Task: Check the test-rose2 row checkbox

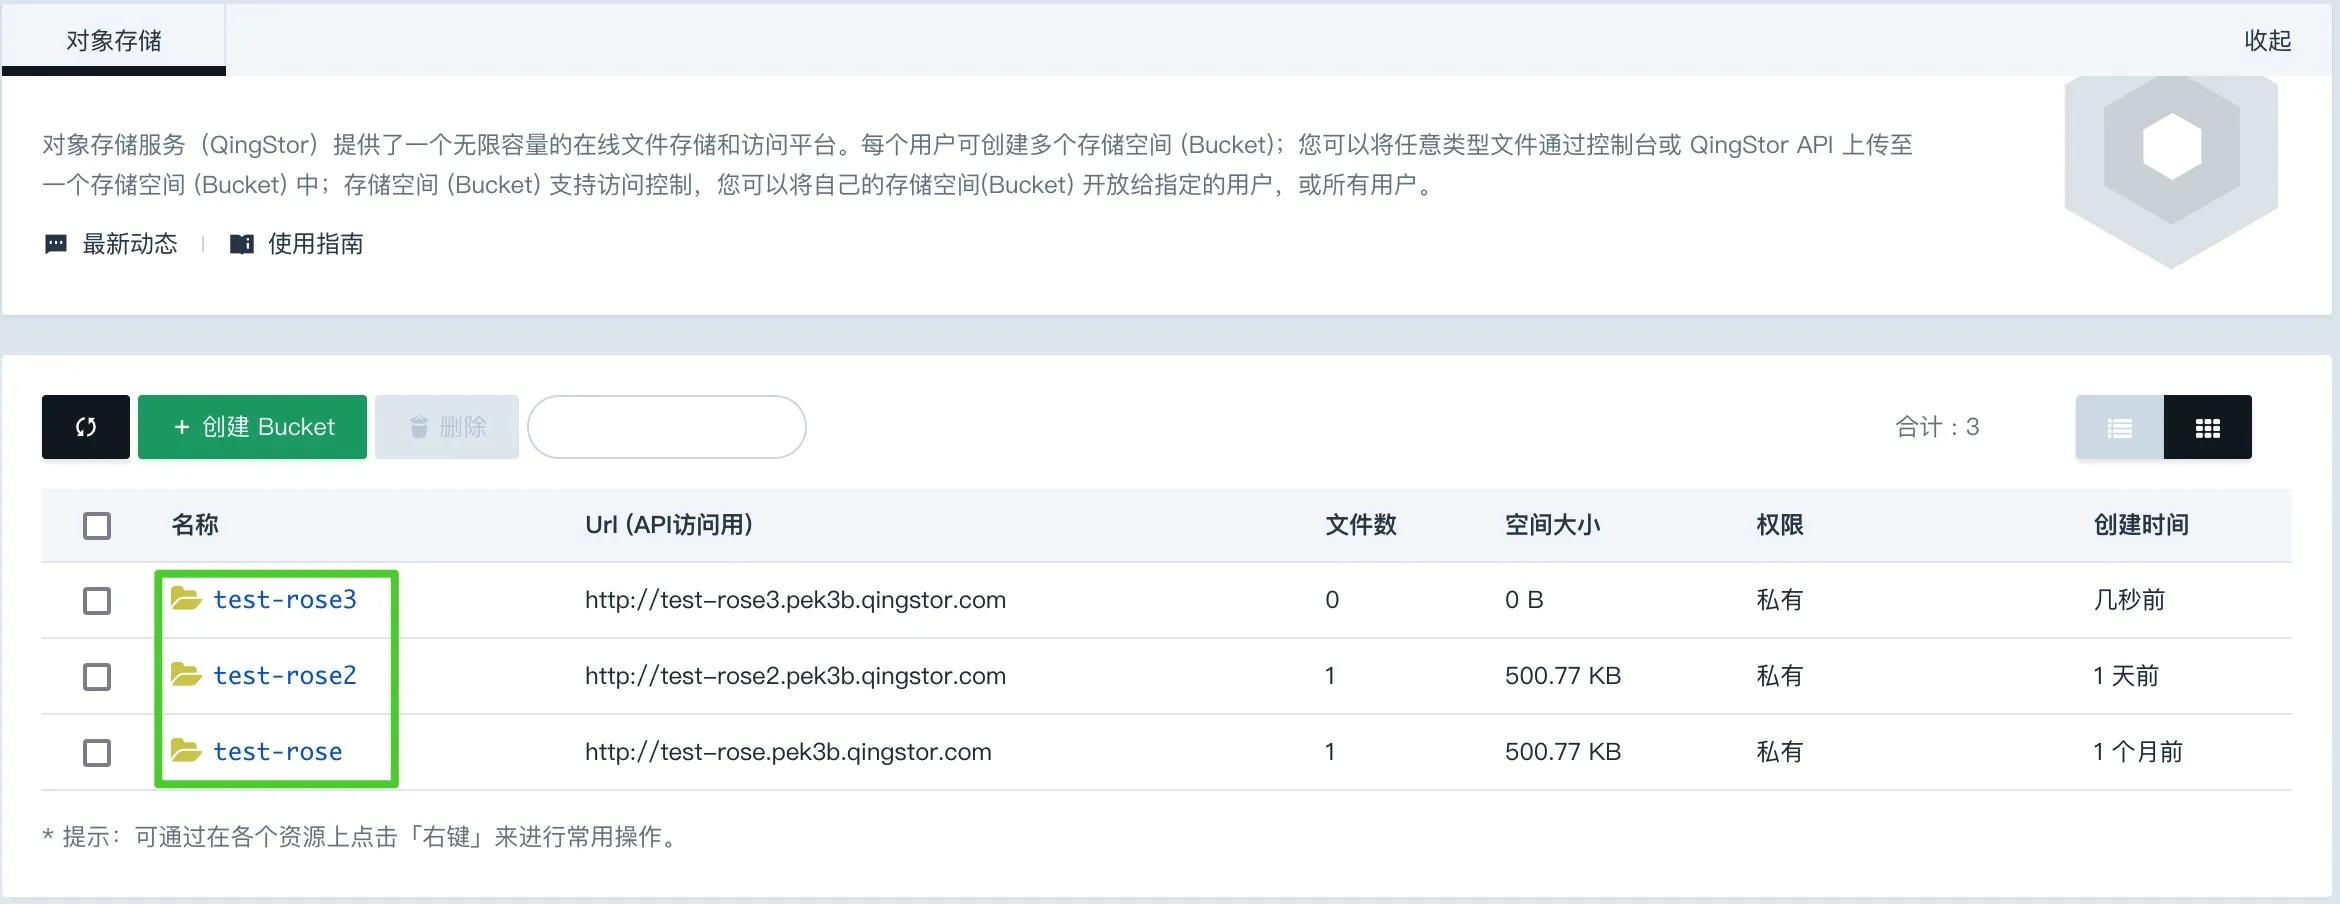Action: pos(97,677)
